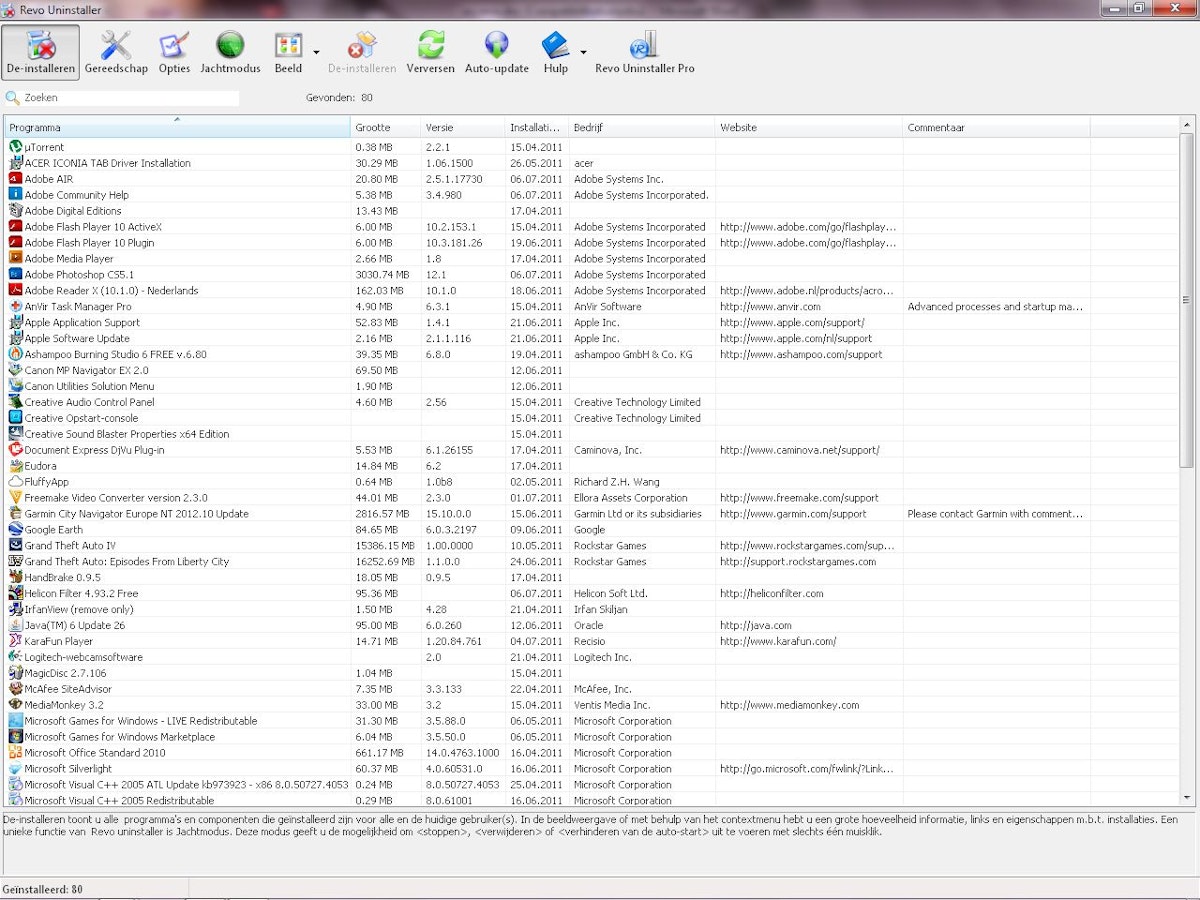This screenshot has height=900, width=1200.
Task: Click the µTorrent program icon
Action: click(15, 147)
